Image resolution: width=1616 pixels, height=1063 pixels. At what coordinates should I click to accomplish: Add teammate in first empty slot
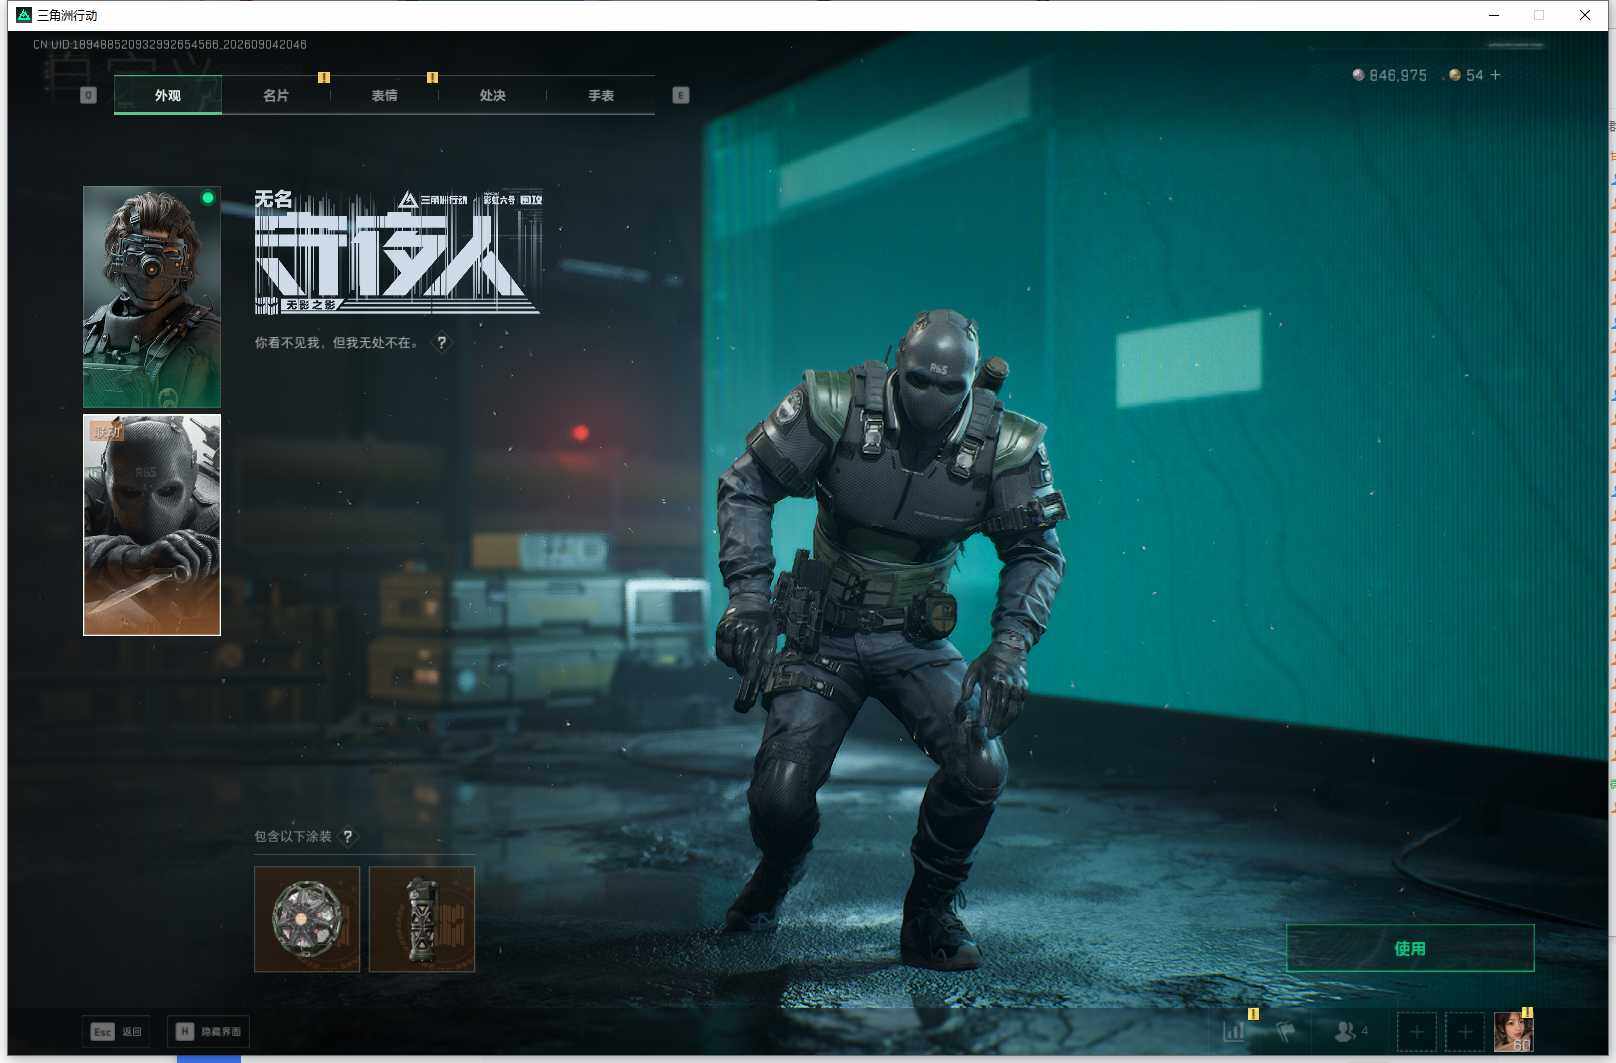point(1416,1031)
